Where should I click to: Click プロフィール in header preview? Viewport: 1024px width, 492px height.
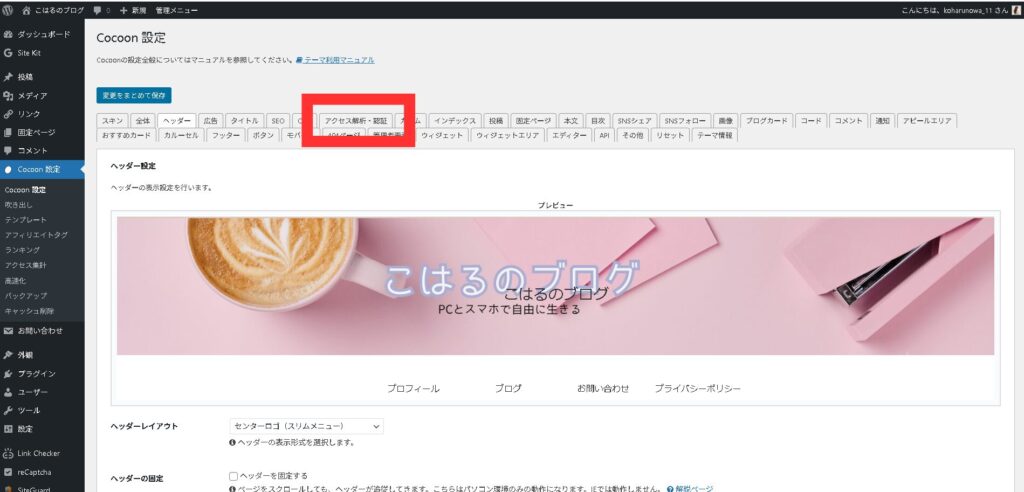413,388
